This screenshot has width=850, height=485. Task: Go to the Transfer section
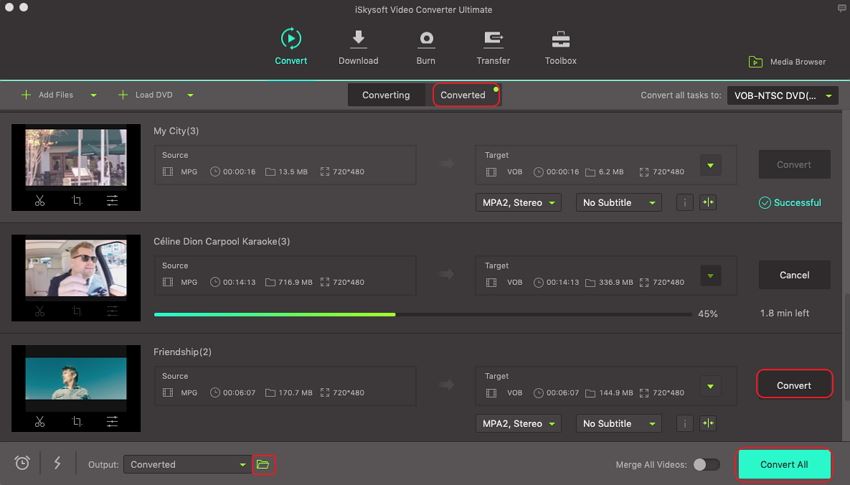[493, 40]
